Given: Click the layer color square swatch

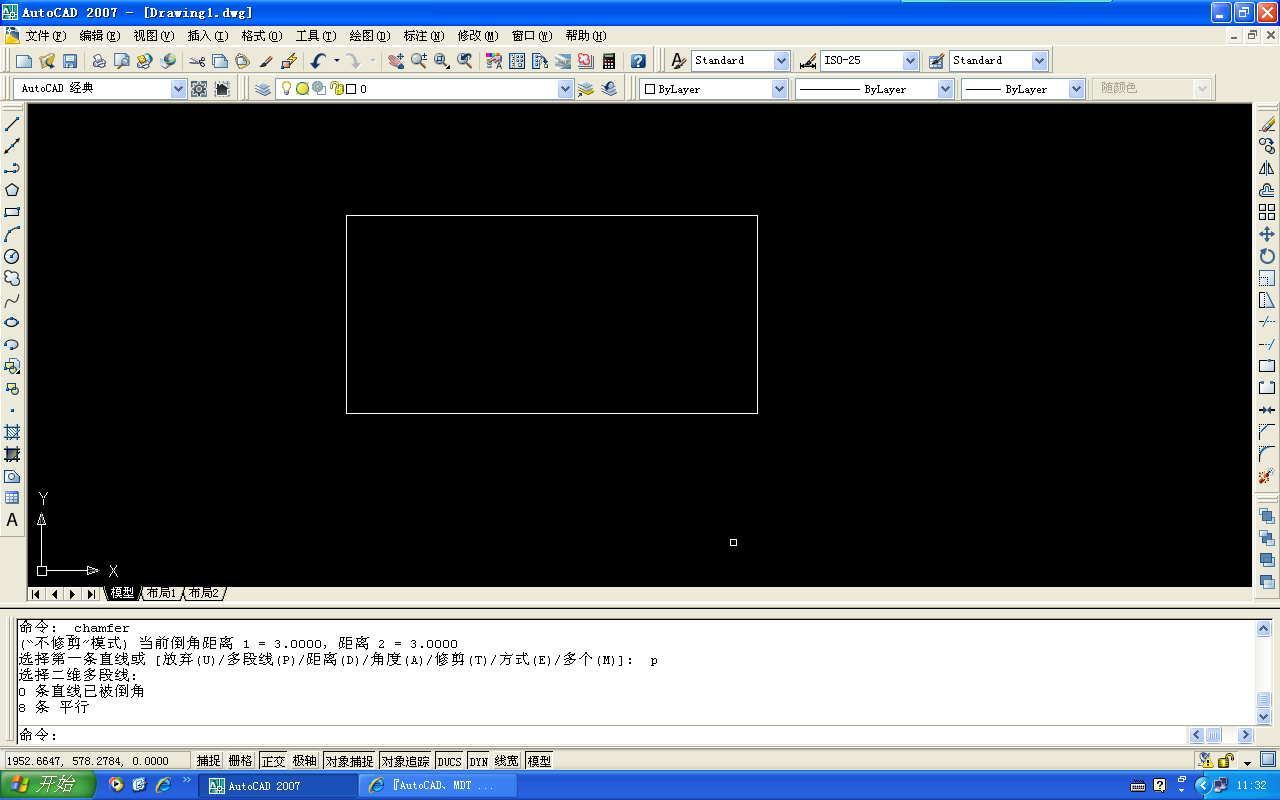Looking at the screenshot, I should click(x=351, y=89).
